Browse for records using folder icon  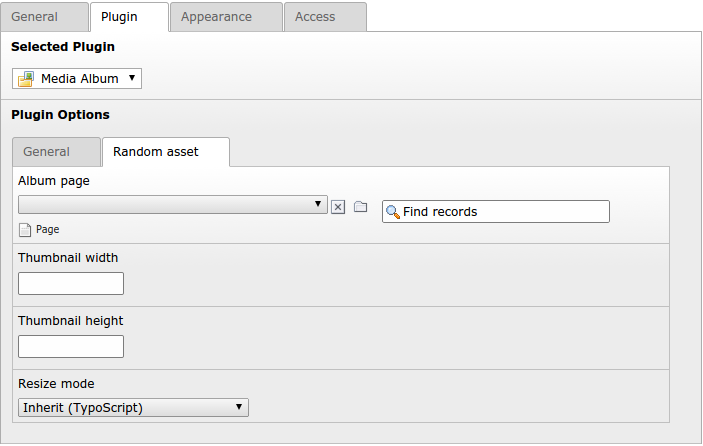tap(360, 207)
